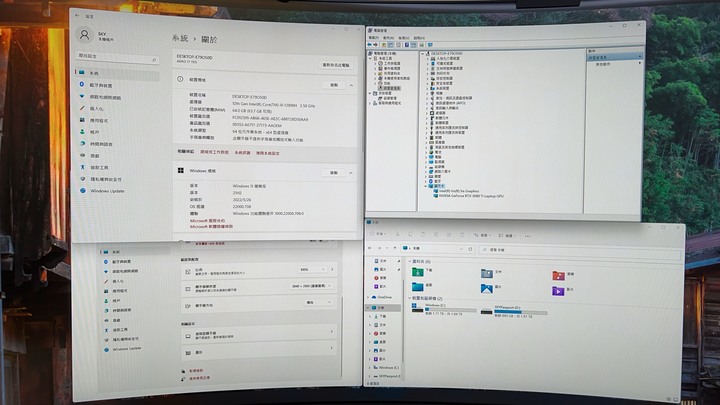The image size is (720, 405).
Task: Open Action menu in Computer Management
Action: (x=388, y=38)
